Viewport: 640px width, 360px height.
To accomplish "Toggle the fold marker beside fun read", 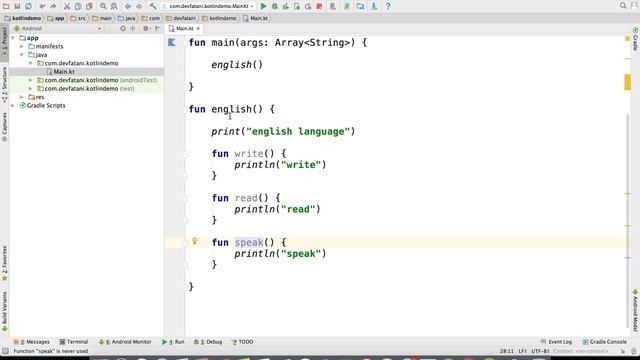I will [x=185, y=198].
